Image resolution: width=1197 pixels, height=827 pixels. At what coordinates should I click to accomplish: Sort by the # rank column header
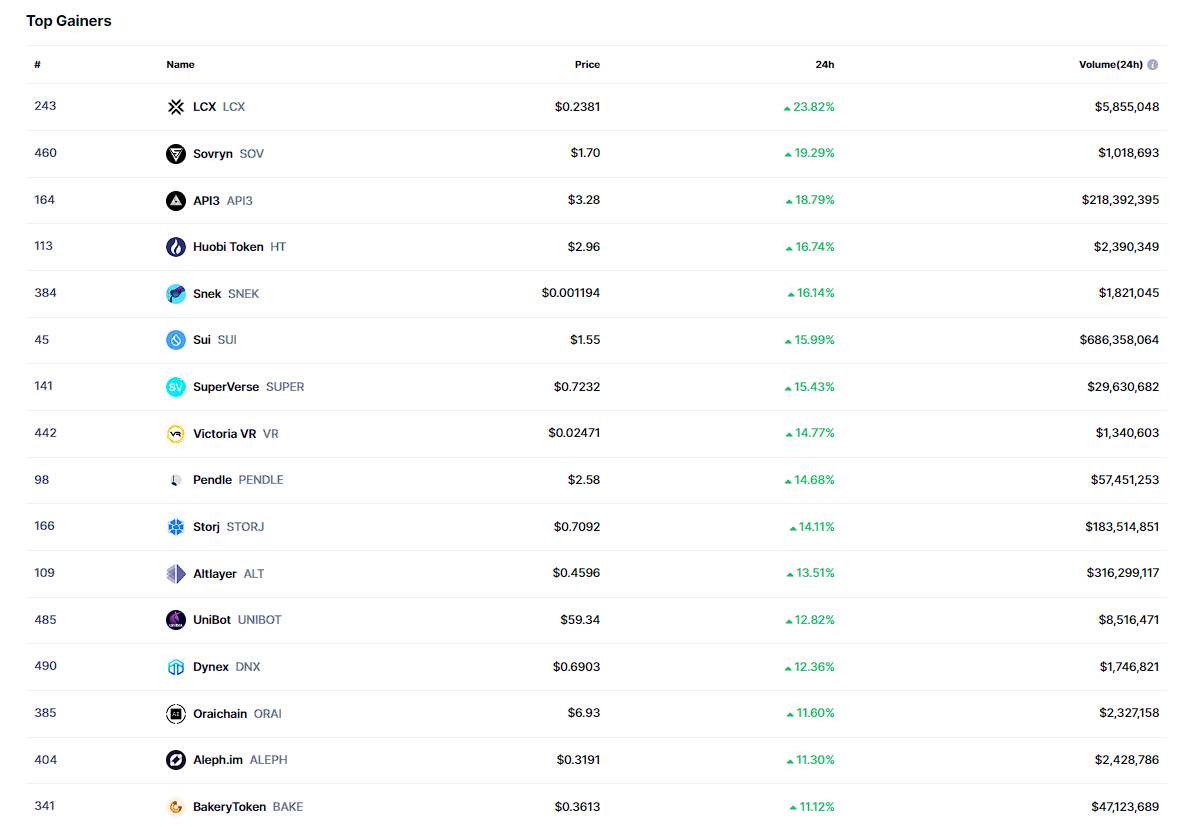pyautogui.click(x=37, y=65)
